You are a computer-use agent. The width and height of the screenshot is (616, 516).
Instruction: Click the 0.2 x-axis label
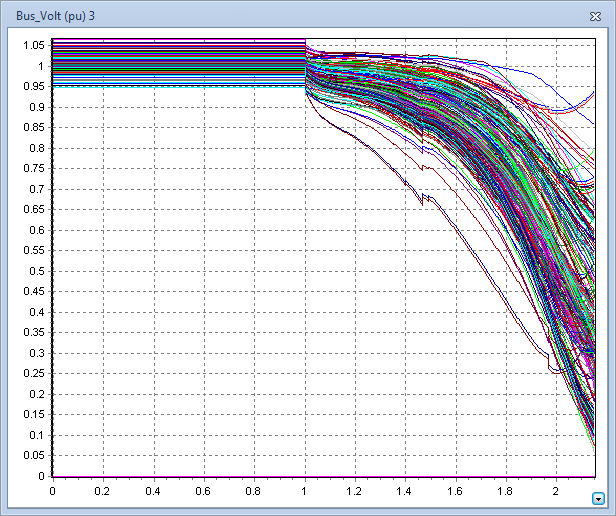click(102, 491)
